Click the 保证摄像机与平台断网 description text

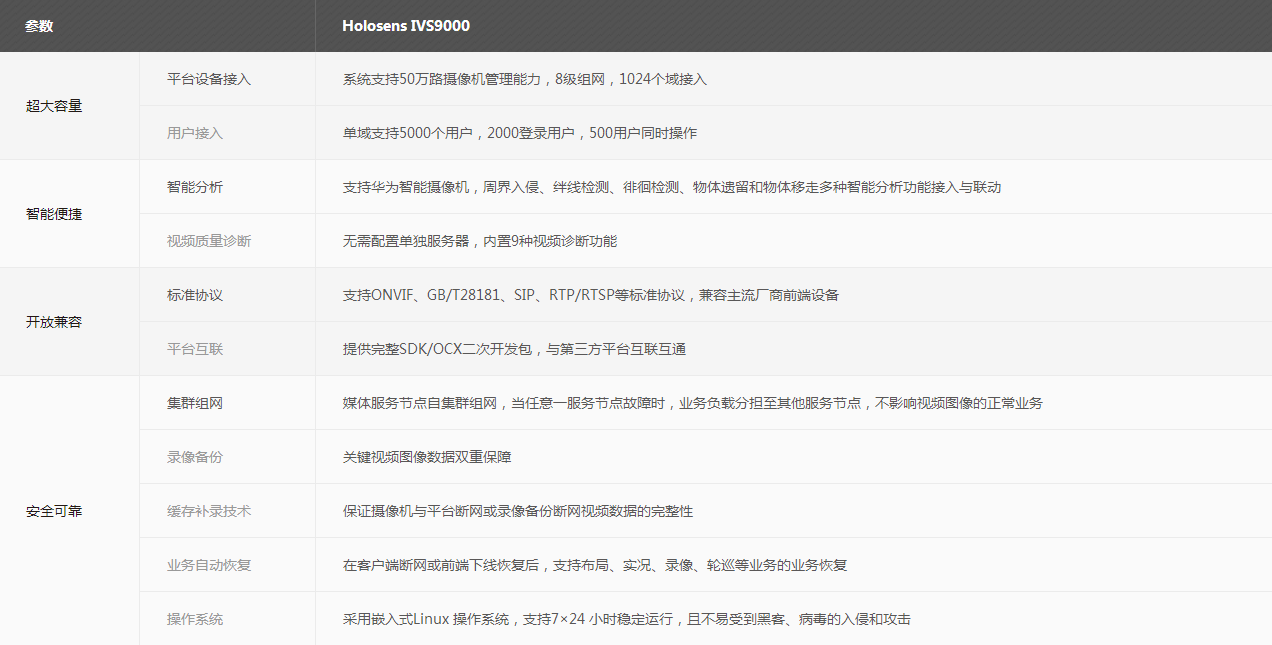pos(518,511)
